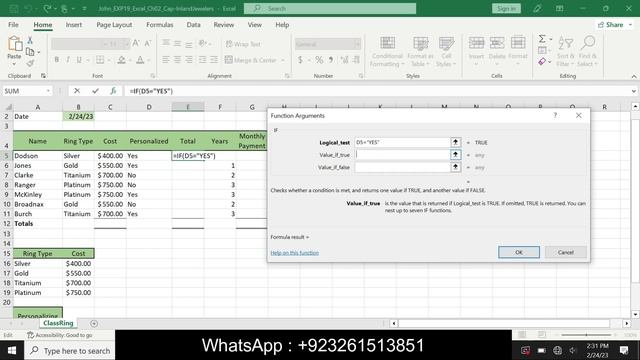Click in the Logical_test input field
The height and width of the screenshot is (360, 640).
[402, 142]
